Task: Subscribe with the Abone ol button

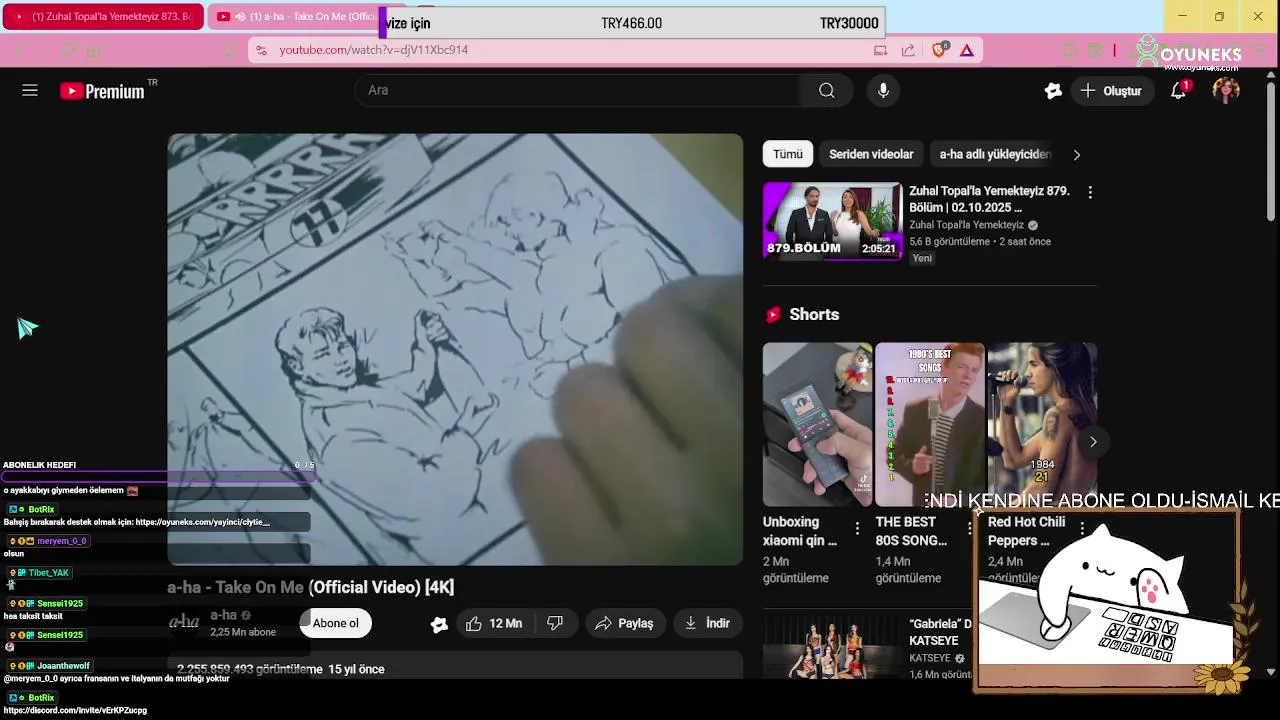Action: tap(336, 623)
